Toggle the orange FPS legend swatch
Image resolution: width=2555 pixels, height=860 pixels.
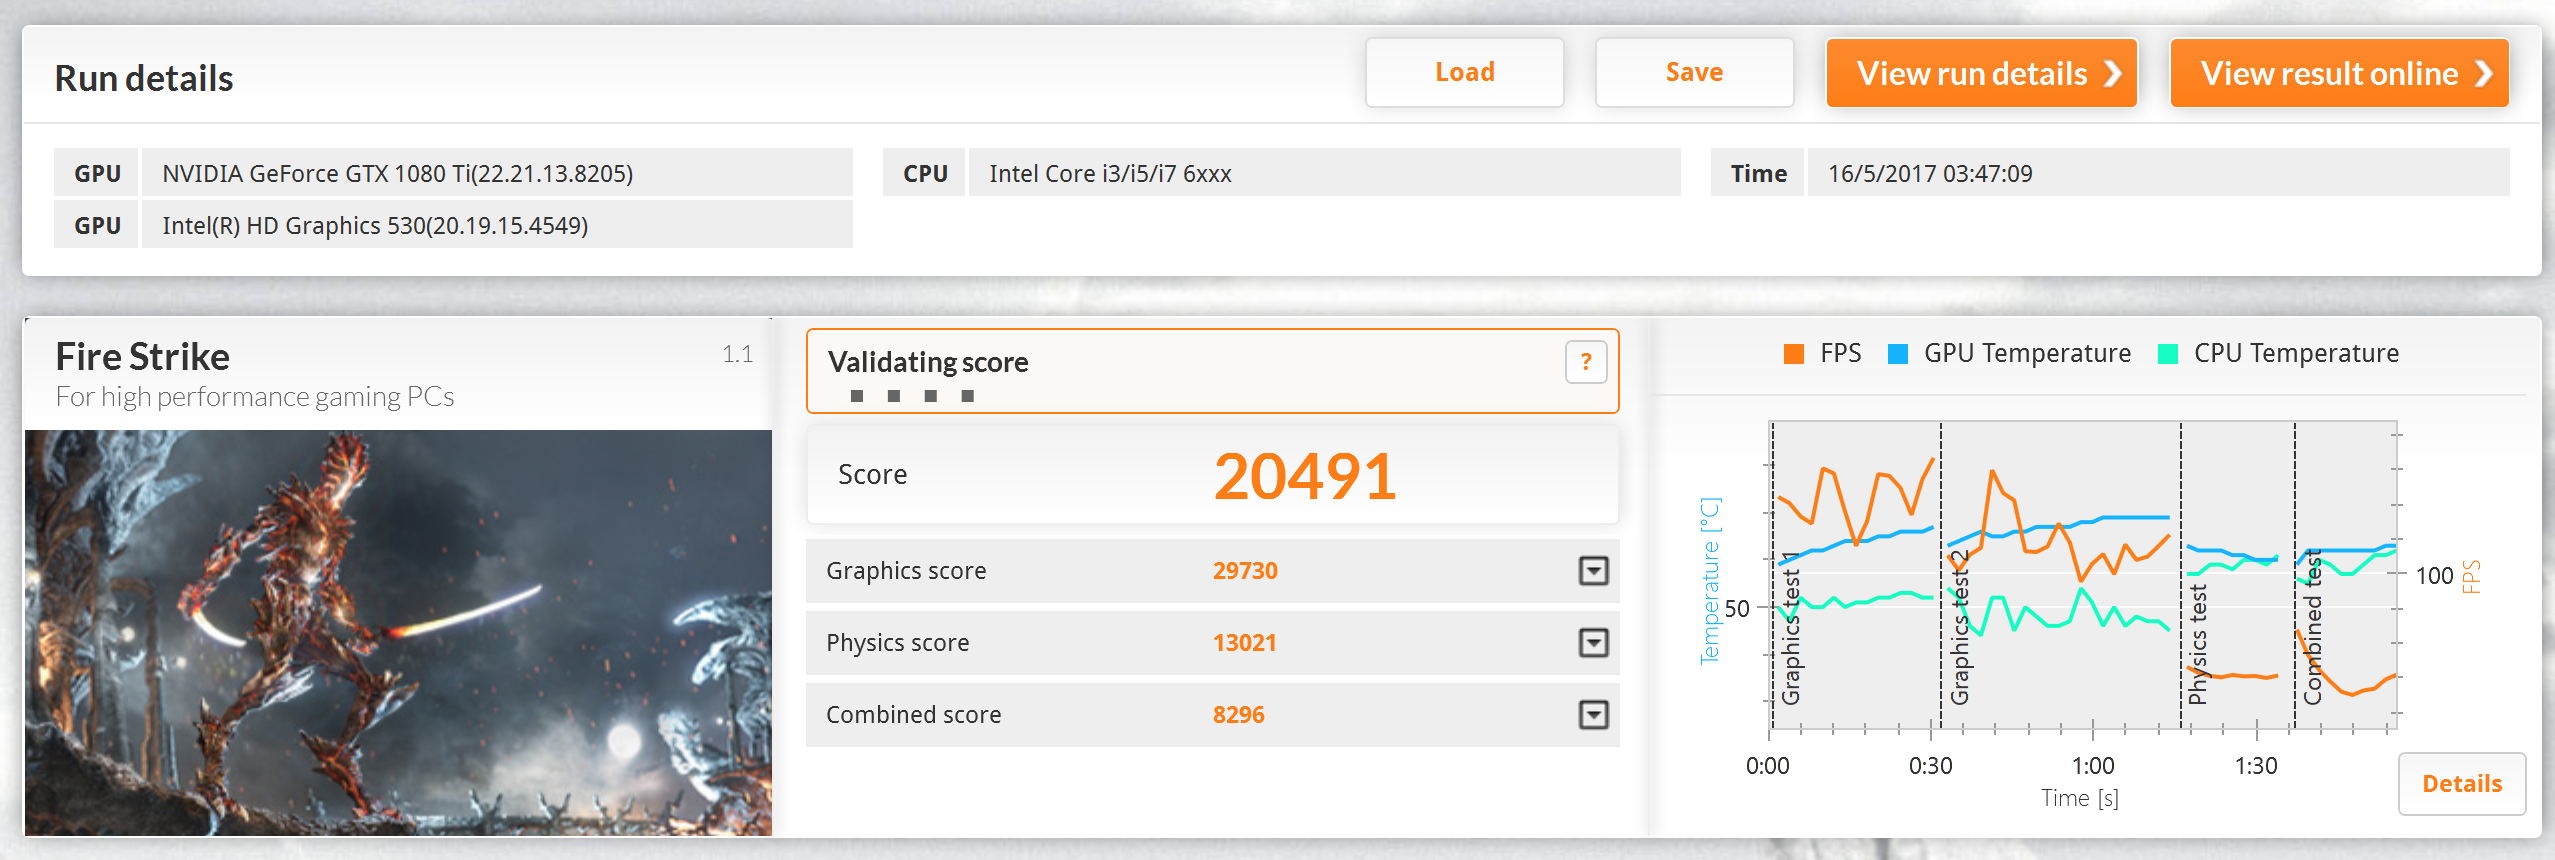[1794, 354]
